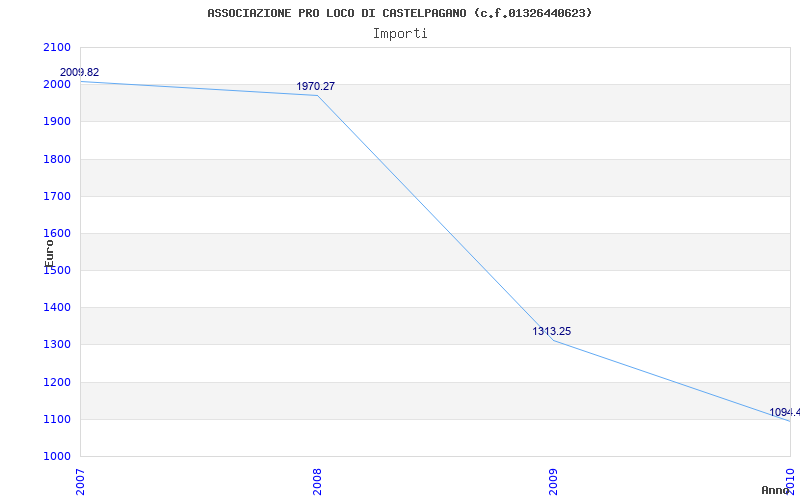Image resolution: width=800 pixels, height=500 pixels.
Task: Click the 1800 y-axis tick label
Action: click(57, 159)
